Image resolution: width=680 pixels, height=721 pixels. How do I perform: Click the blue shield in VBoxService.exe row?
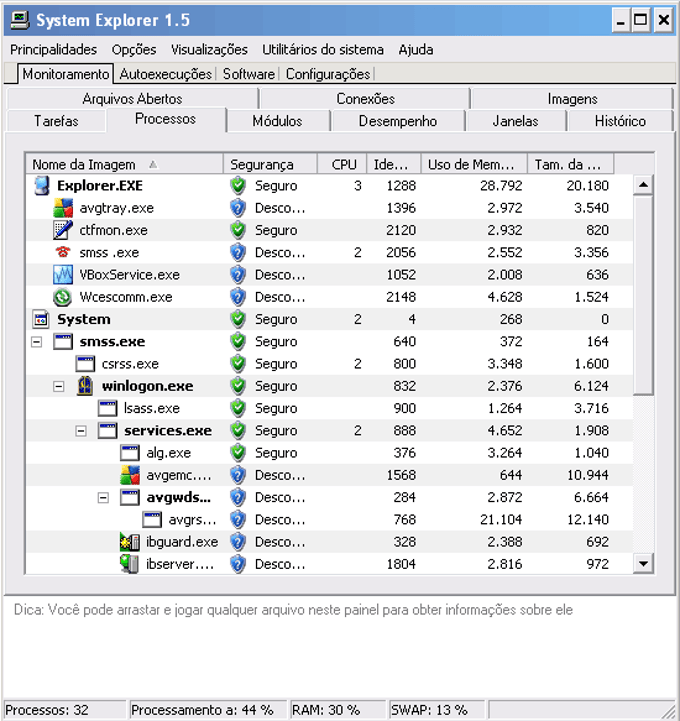pyautogui.click(x=238, y=275)
